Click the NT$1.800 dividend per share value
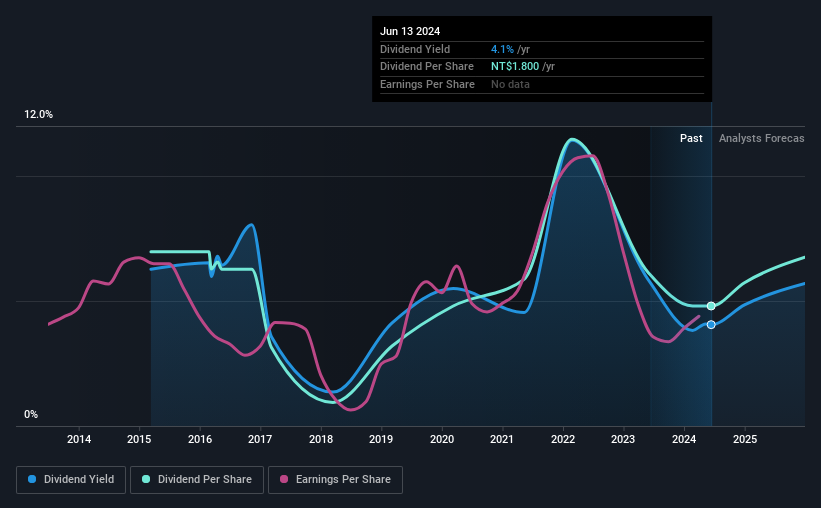Viewport: 821px width, 508px height. click(515, 67)
